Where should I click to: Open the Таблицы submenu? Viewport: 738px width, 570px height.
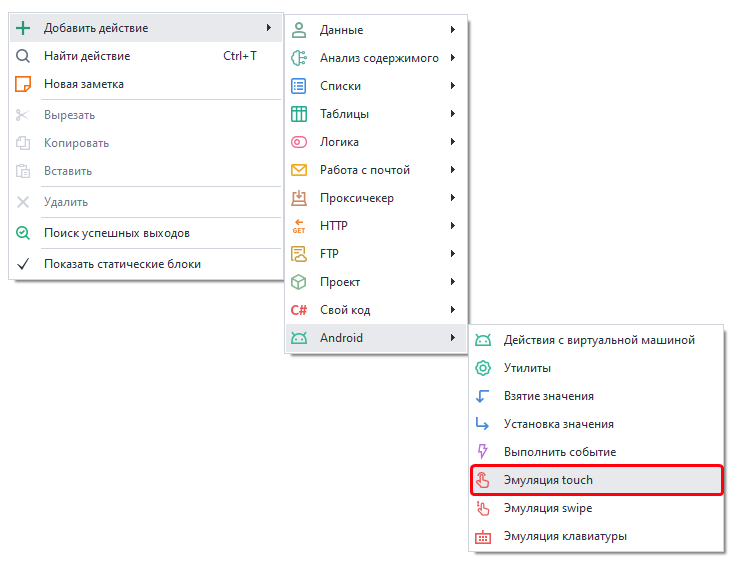tap(344, 114)
